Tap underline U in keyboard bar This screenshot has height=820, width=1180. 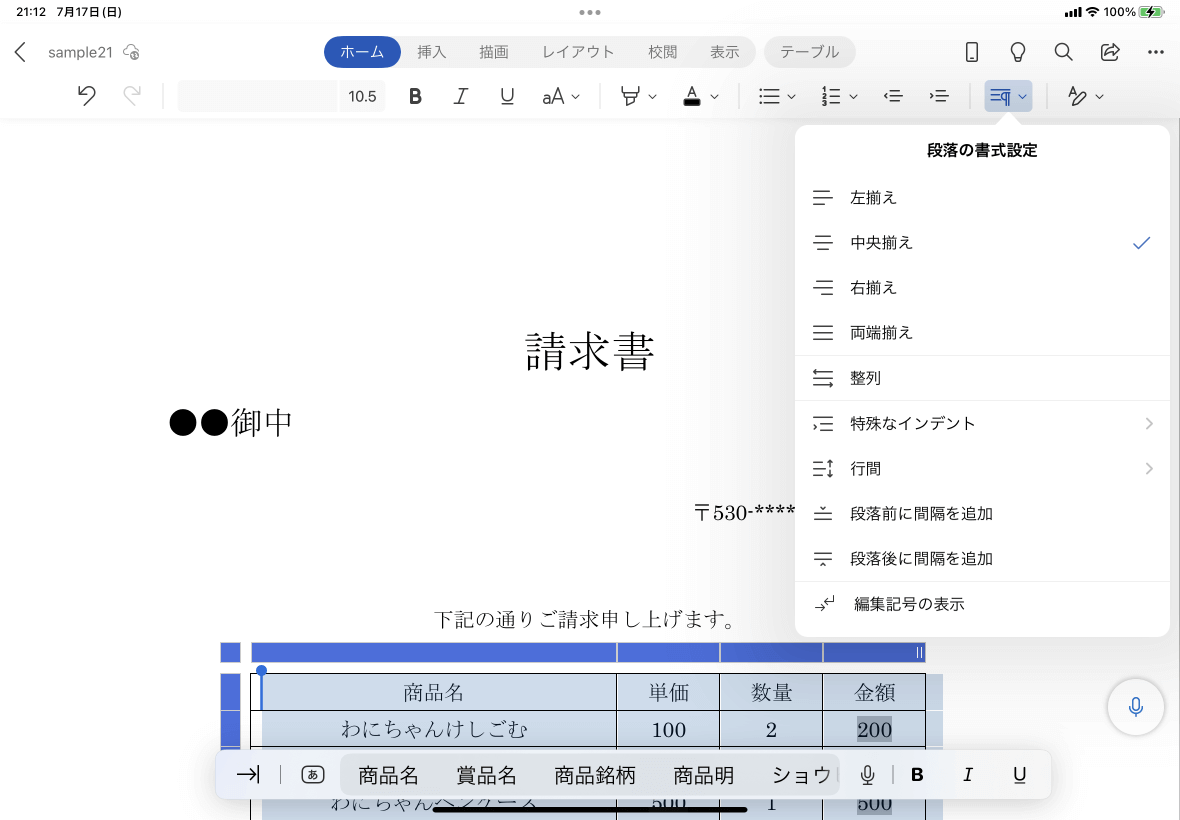click(1019, 775)
